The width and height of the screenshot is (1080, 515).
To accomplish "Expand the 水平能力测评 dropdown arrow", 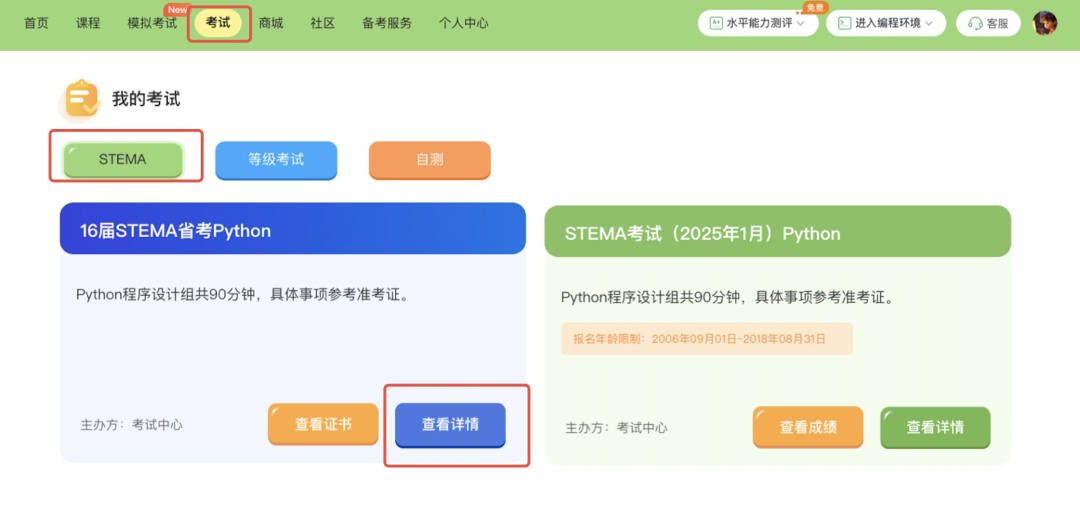I will [800, 23].
